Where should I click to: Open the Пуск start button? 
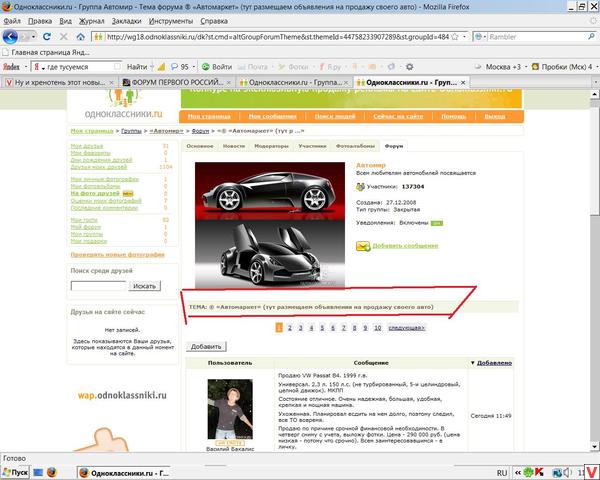point(16,472)
